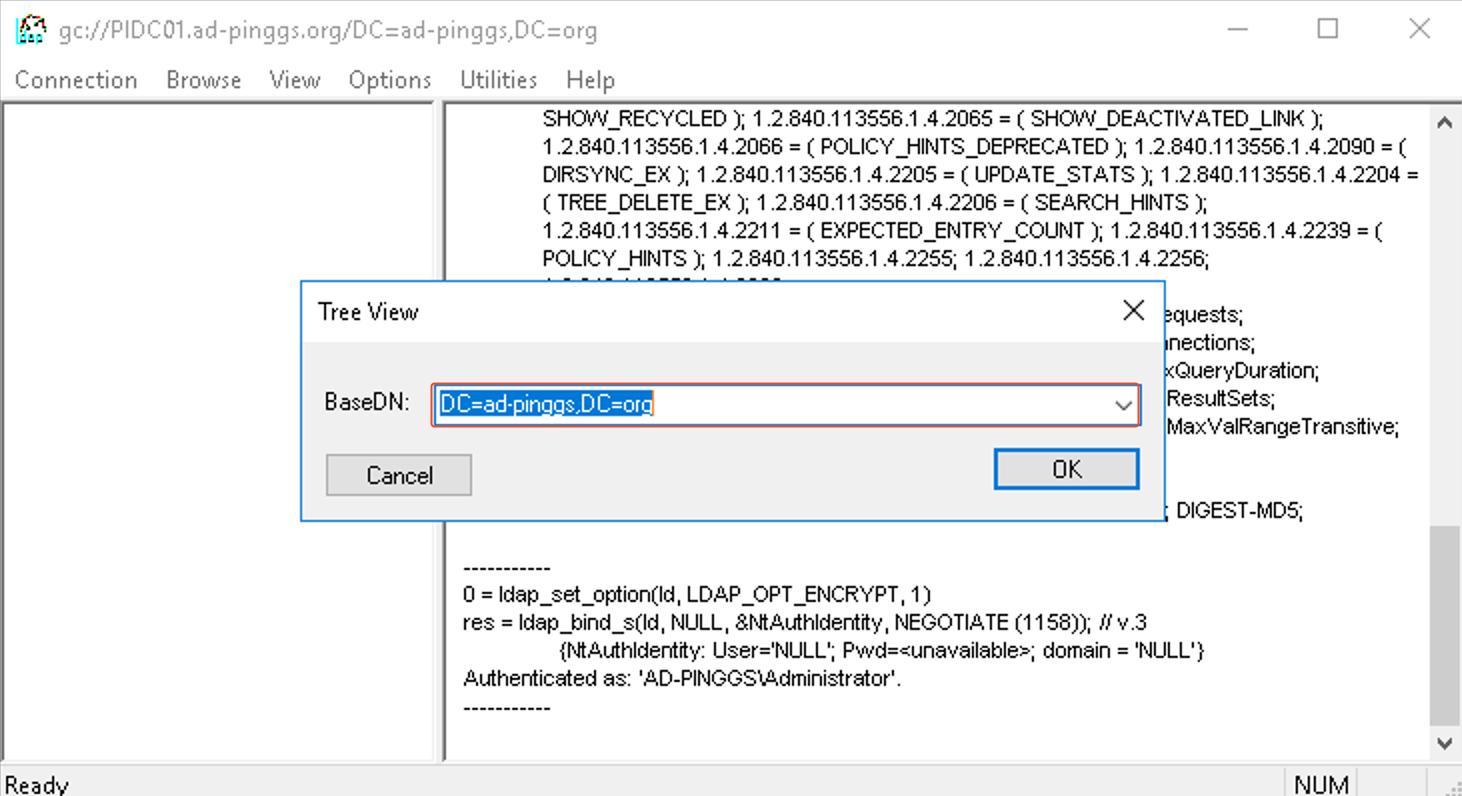Image resolution: width=1462 pixels, height=796 pixels.
Task: Open the Connection menu
Action: click(76, 80)
